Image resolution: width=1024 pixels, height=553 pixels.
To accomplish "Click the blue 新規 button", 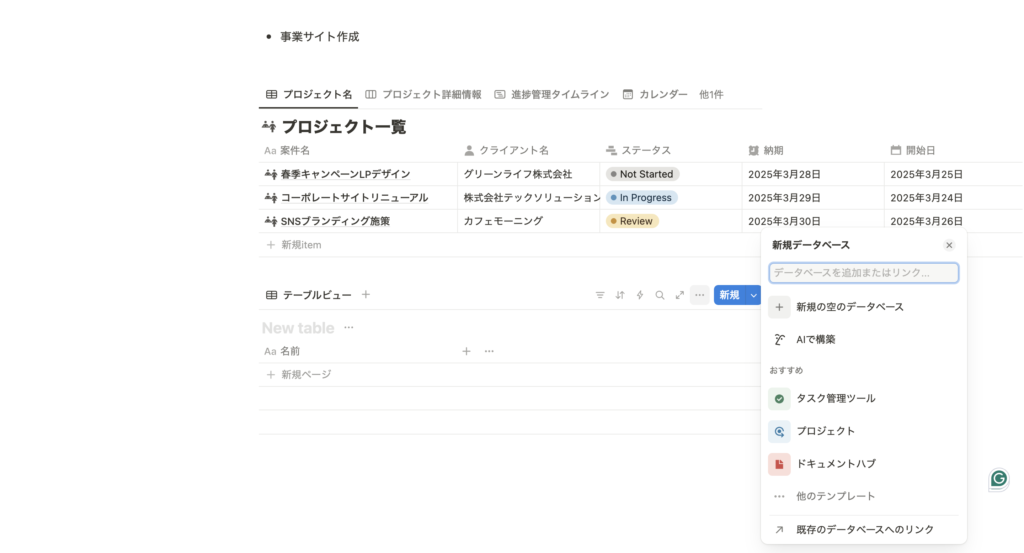I will [729, 295].
